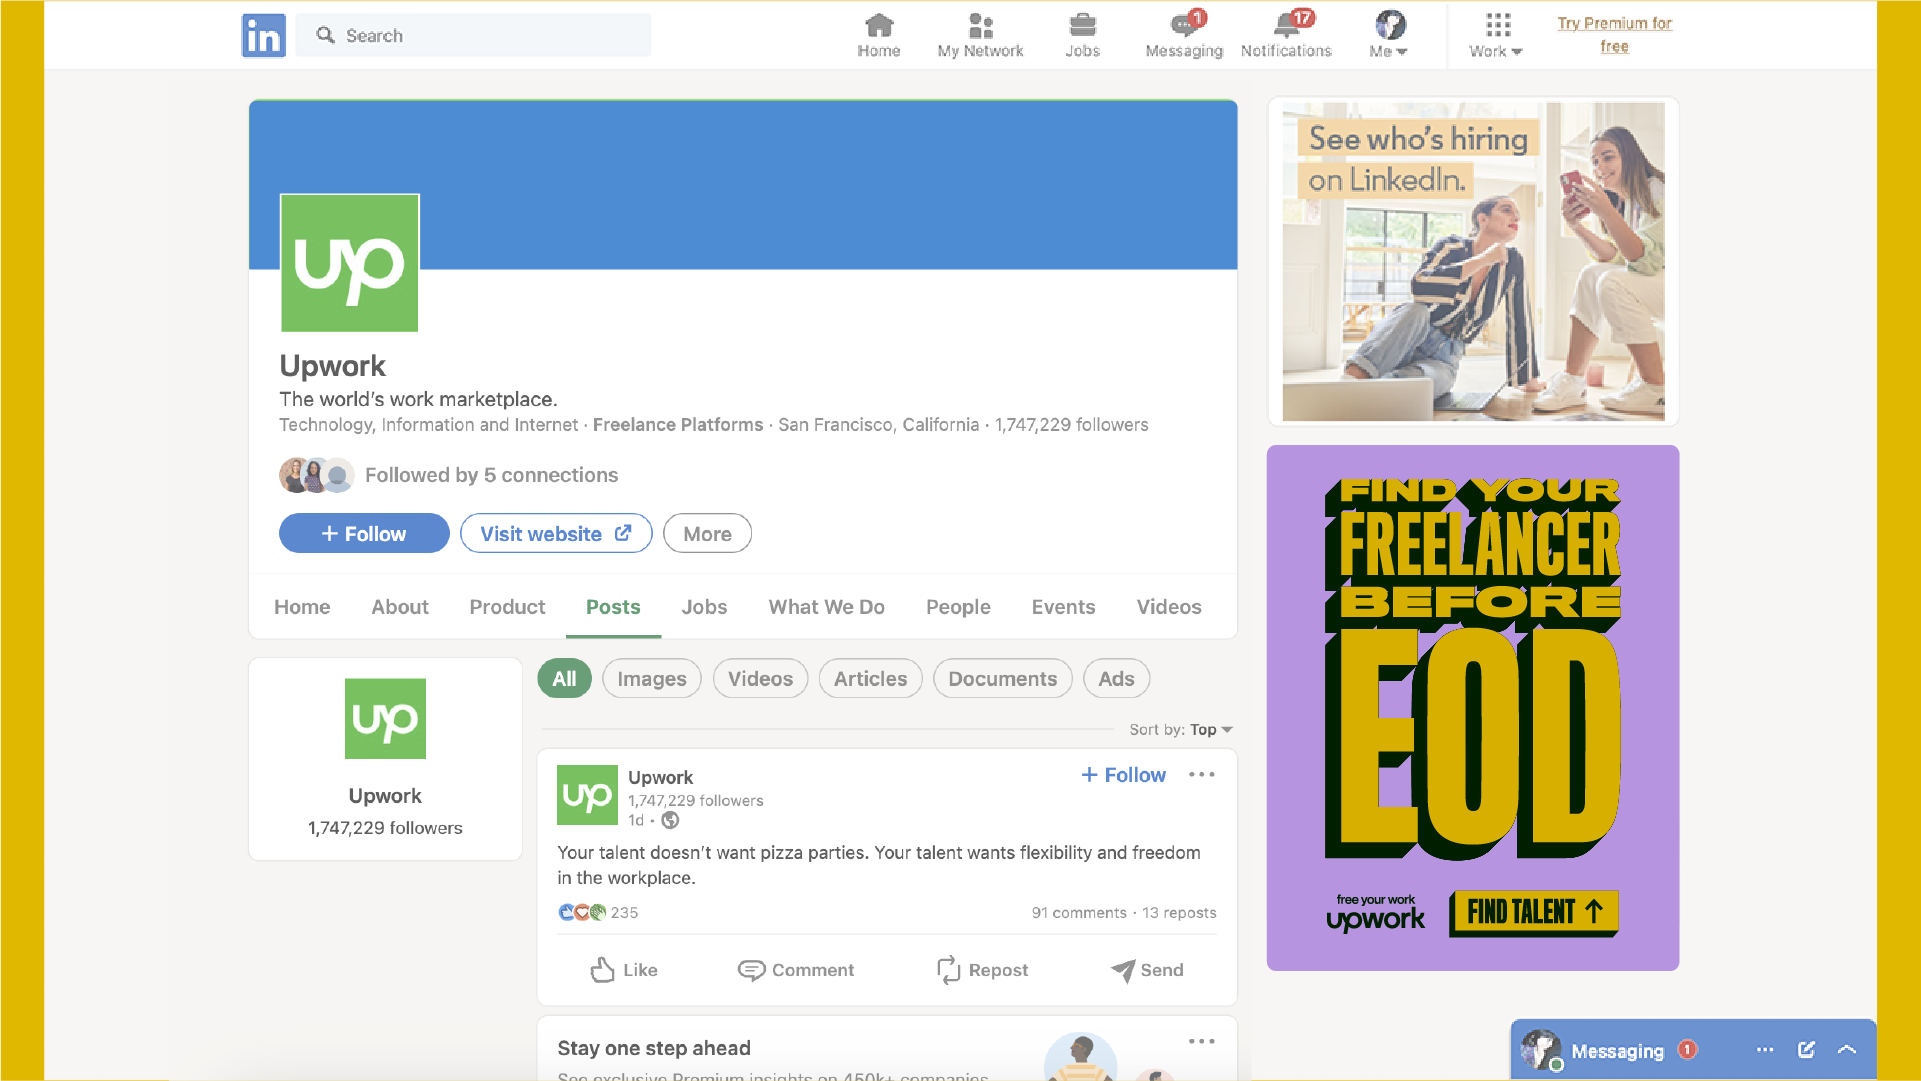Switch to the About tab
Image resolution: width=1921 pixels, height=1081 pixels.
point(400,607)
